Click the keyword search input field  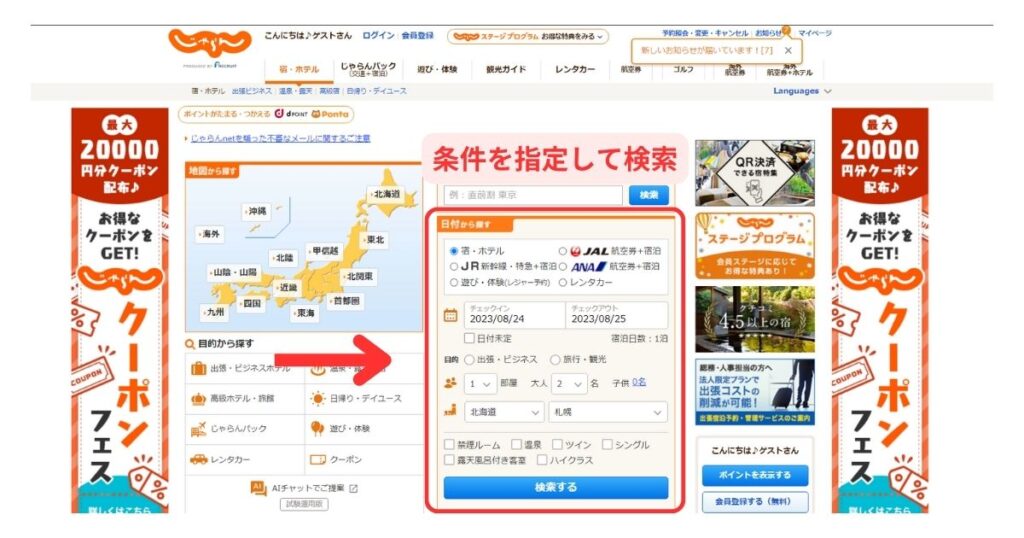534,195
